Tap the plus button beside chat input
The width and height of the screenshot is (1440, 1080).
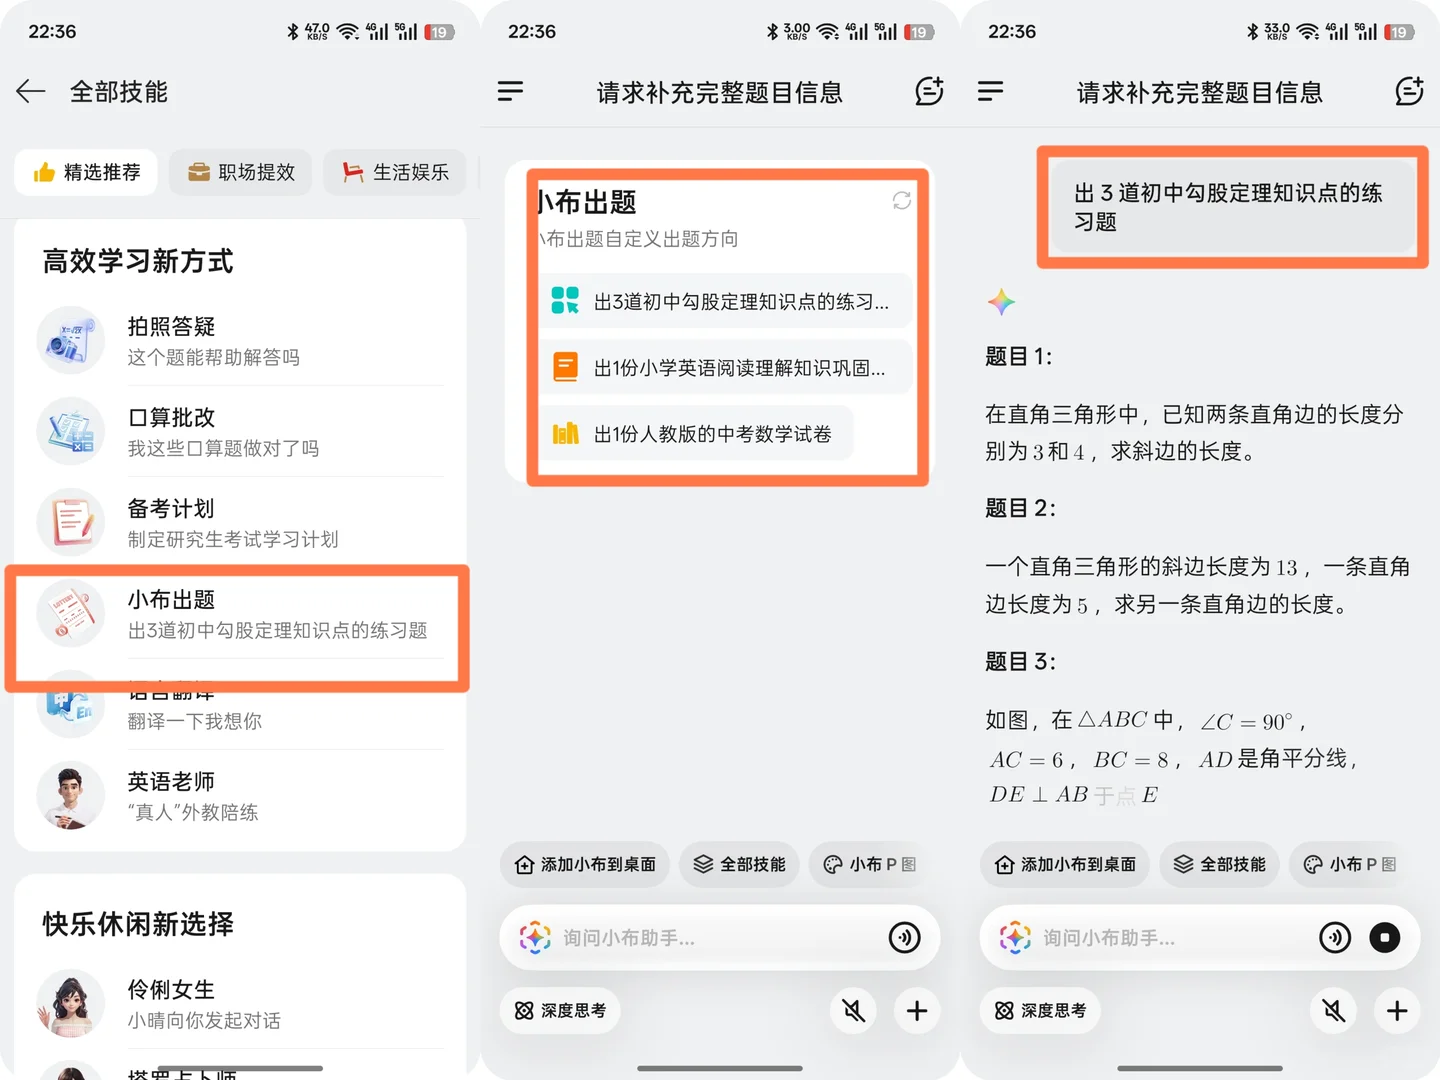click(x=917, y=1011)
